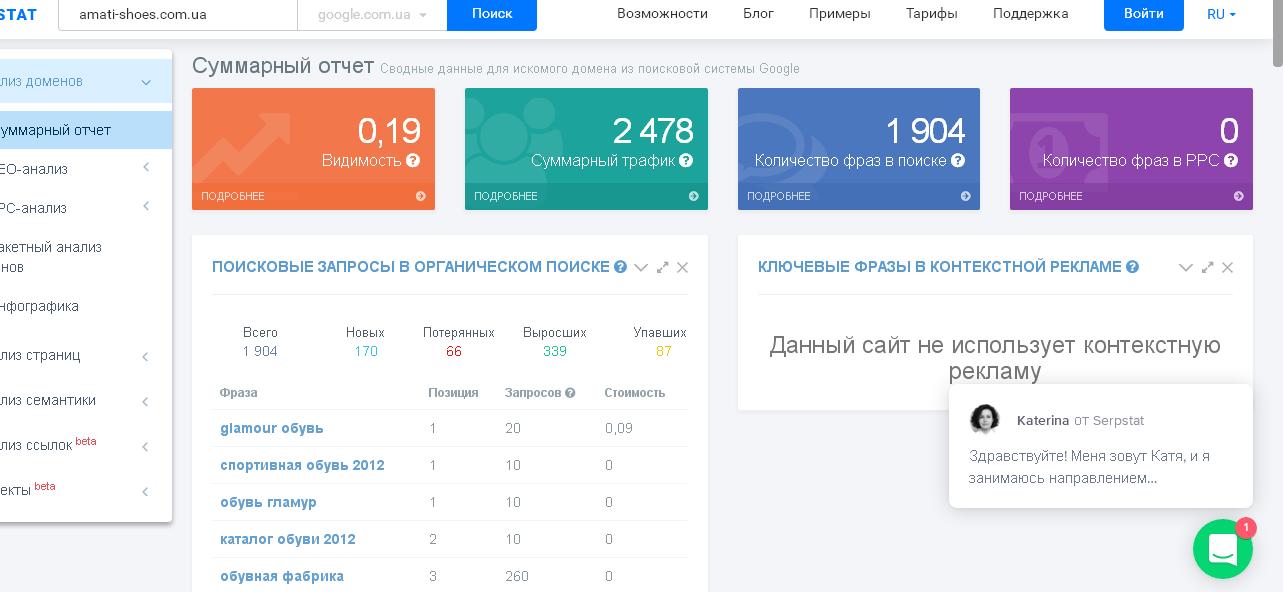This screenshot has width=1283, height=592.
Task: Open the Поддержка menu item
Action: 1030,14
